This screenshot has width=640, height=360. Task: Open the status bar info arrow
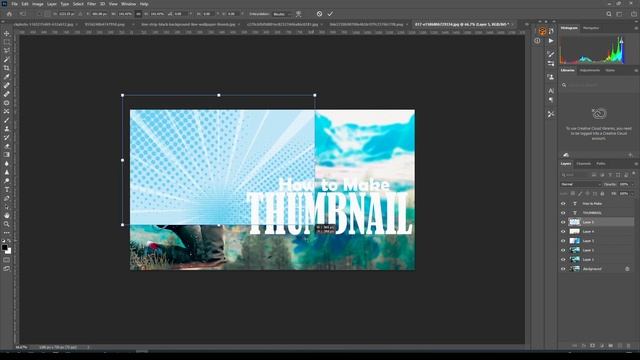89,347
